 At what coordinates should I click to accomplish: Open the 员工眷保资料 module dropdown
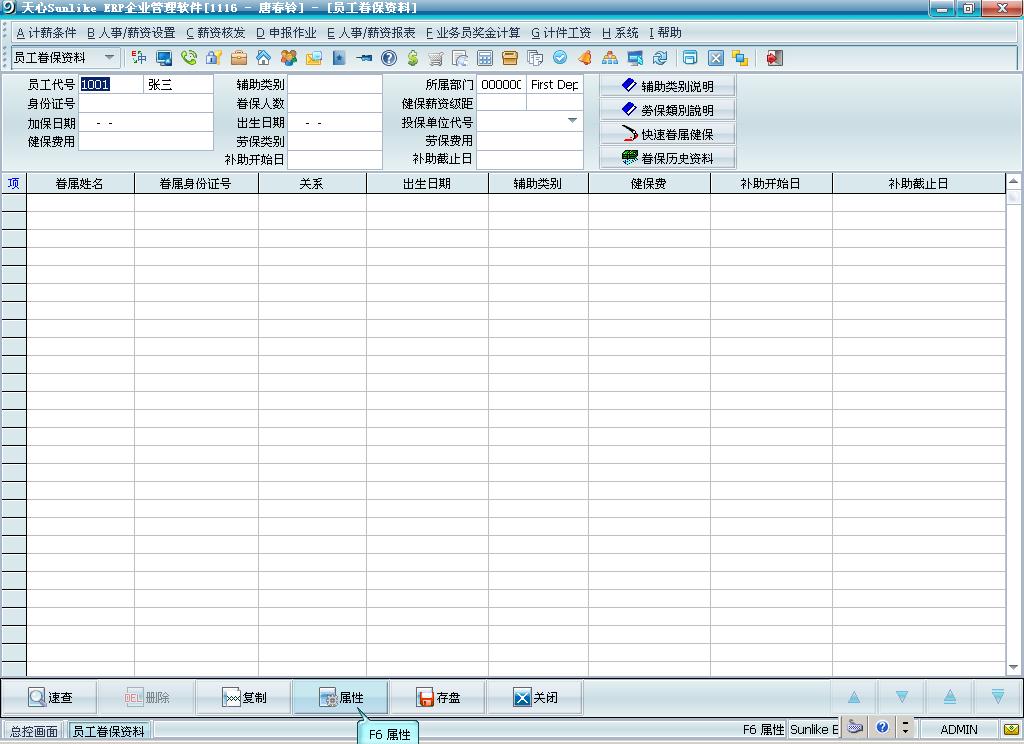pyautogui.click(x=109, y=58)
